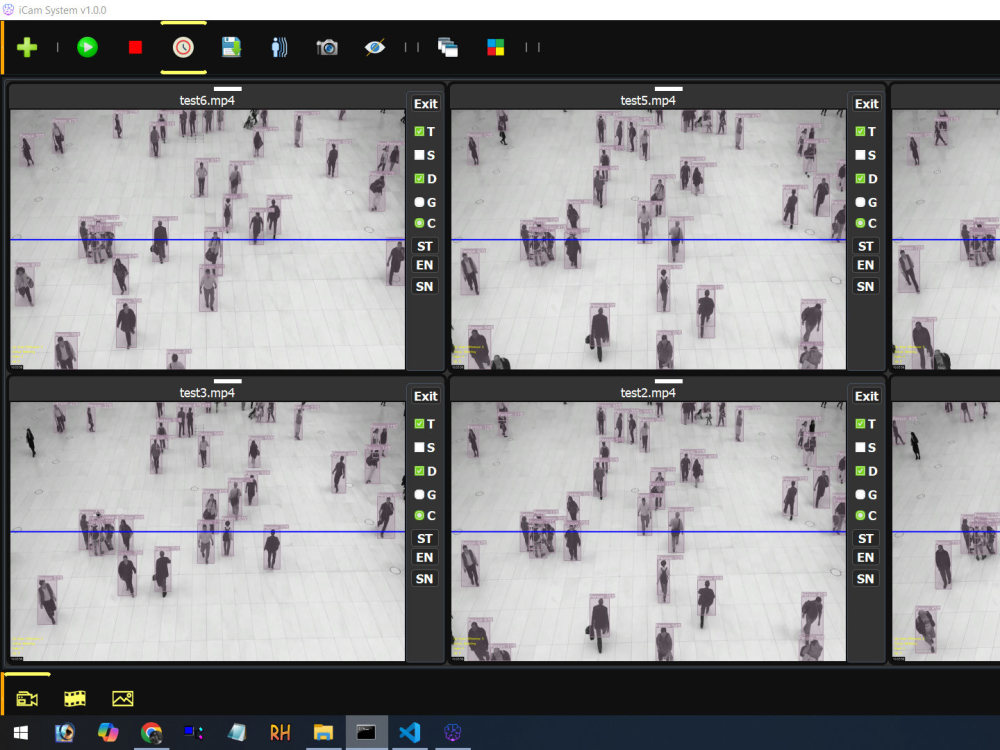Add a new camera source with the plus icon

[26, 46]
